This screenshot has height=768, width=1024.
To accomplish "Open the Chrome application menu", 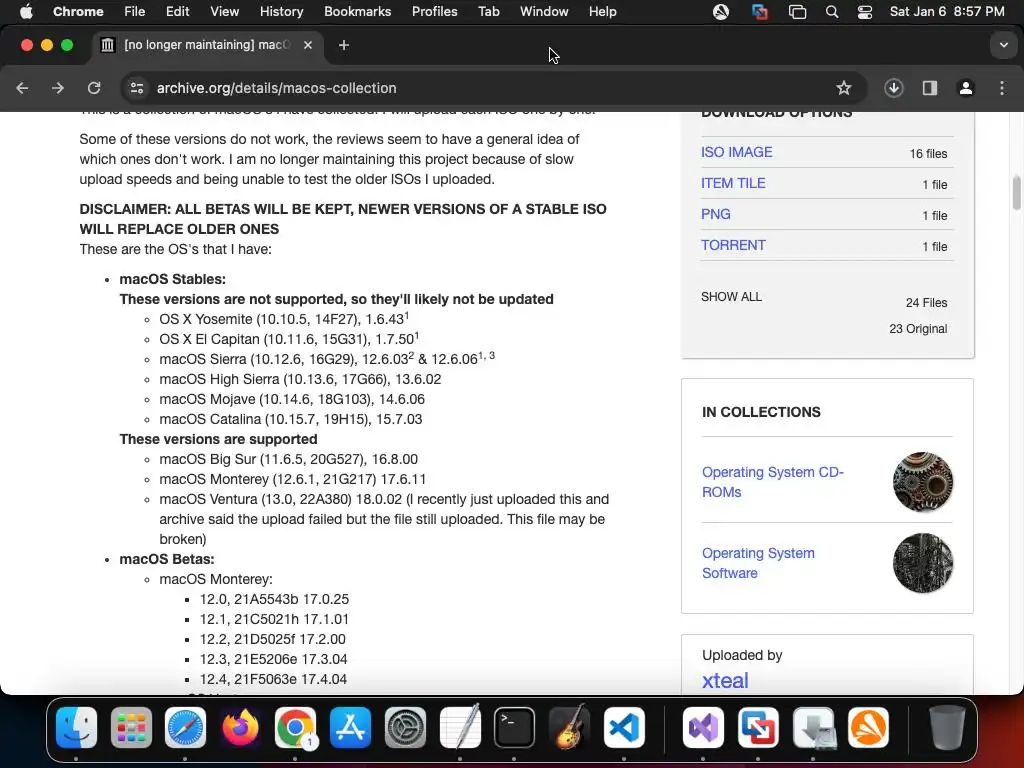I will tap(78, 12).
